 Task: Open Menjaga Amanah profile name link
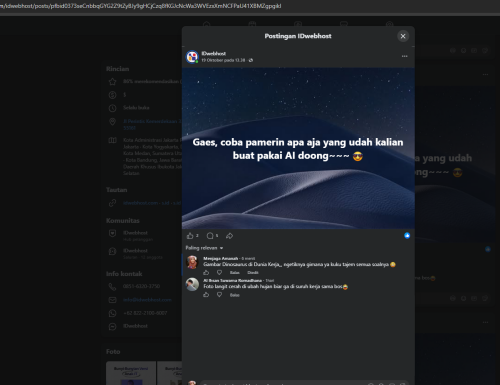pyautogui.click(x=221, y=258)
